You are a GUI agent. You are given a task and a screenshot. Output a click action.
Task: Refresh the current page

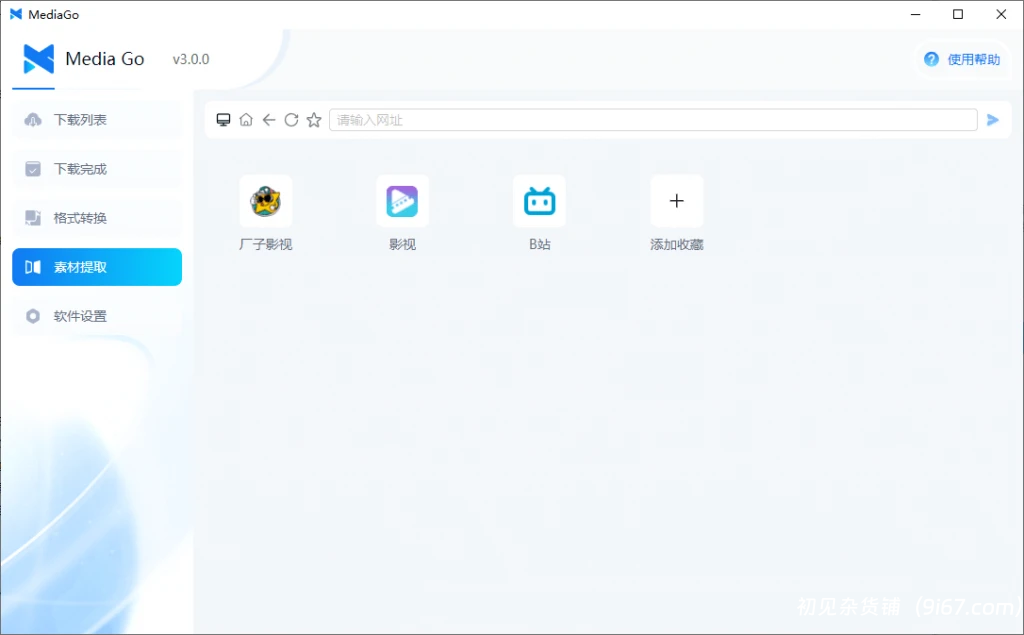coord(291,119)
